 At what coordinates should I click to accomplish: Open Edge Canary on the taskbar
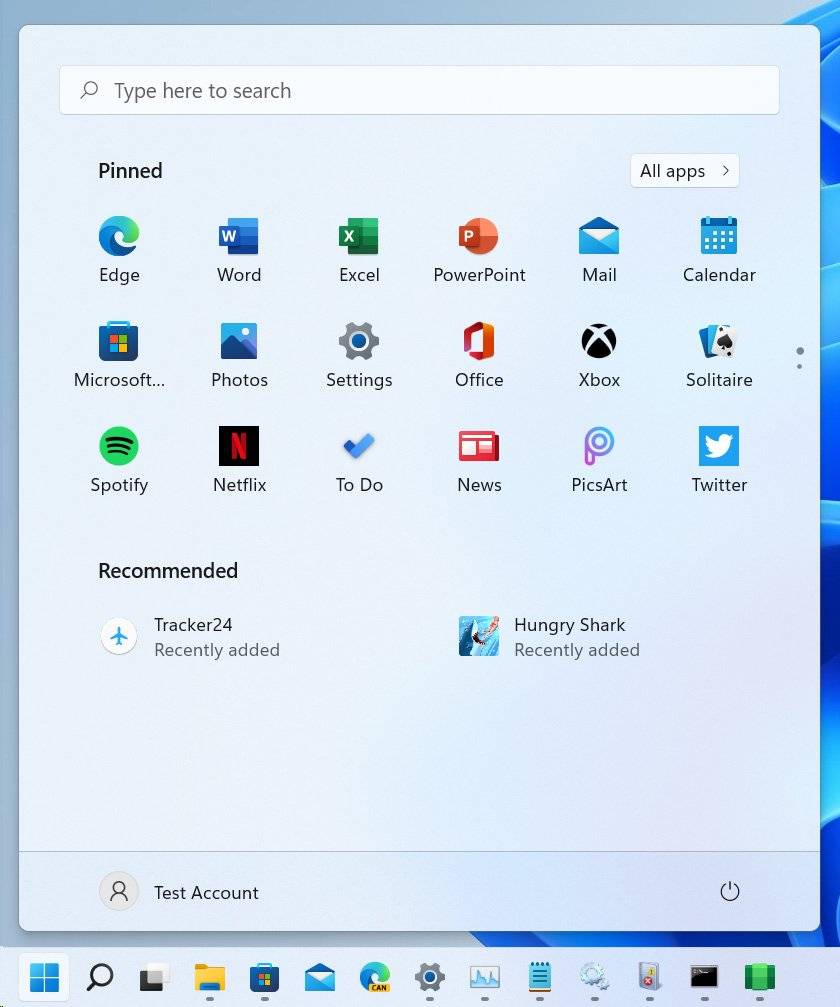point(374,977)
